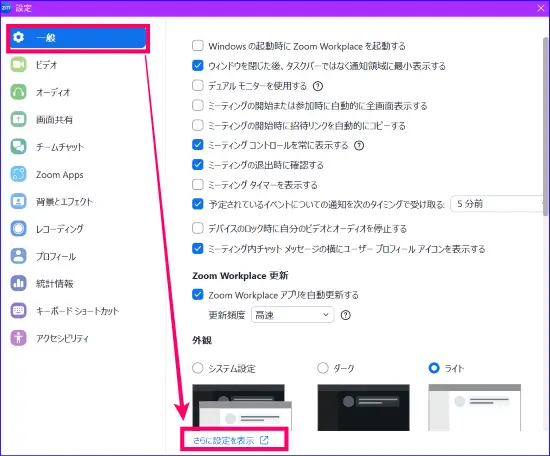The width and height of the screenshot is (550, 456).
Task: Close the 設定 window
Action: click(541, 8)
